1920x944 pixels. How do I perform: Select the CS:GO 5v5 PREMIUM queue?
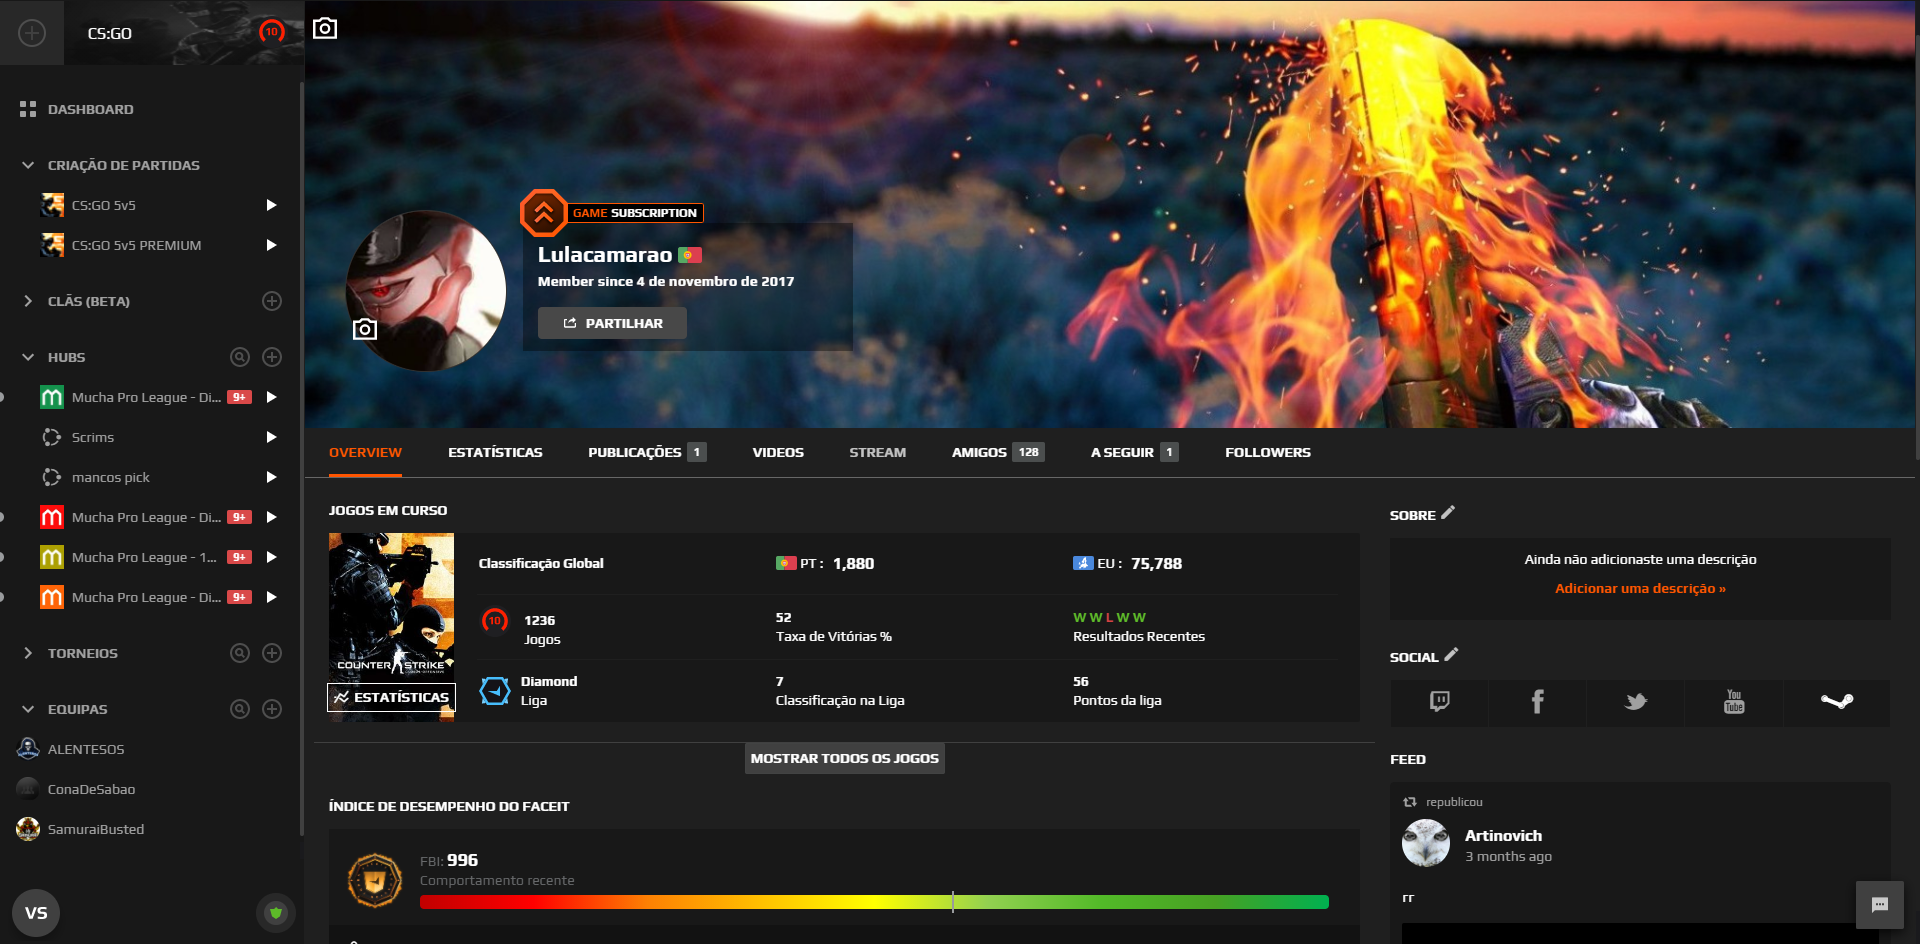[x=136, y=245]
